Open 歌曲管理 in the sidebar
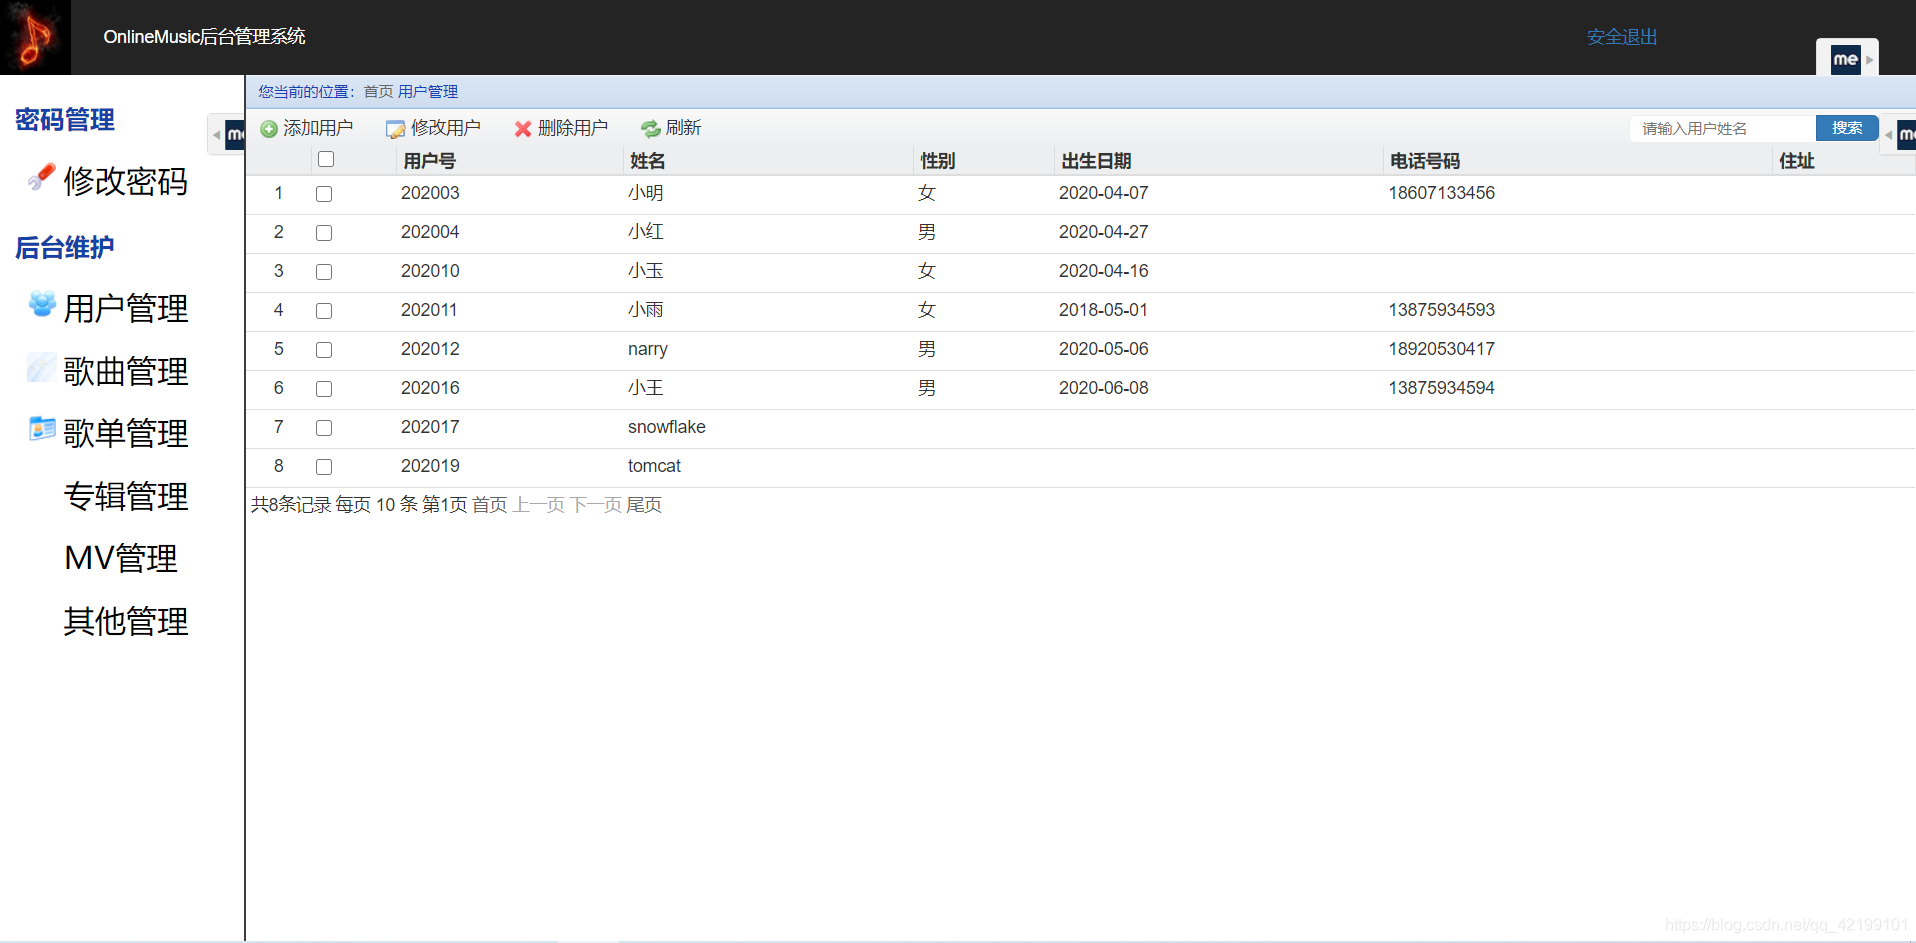Viewport: 1916px width, 943px height. point(125,371)
